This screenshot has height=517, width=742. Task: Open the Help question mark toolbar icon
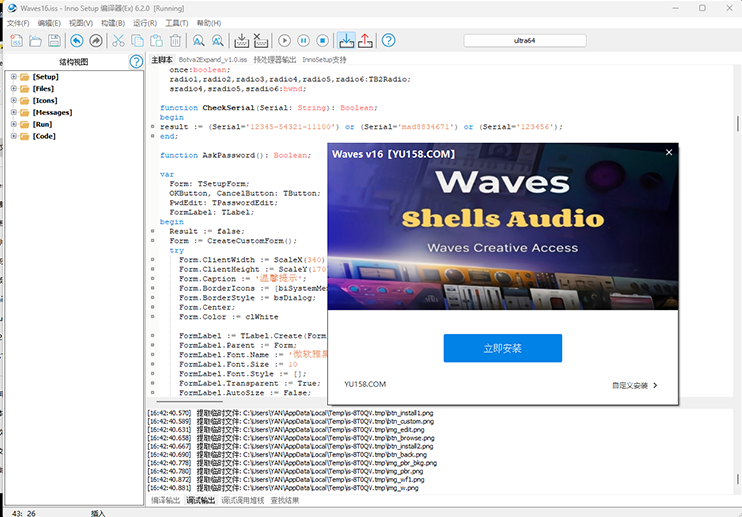click(389, 41)
